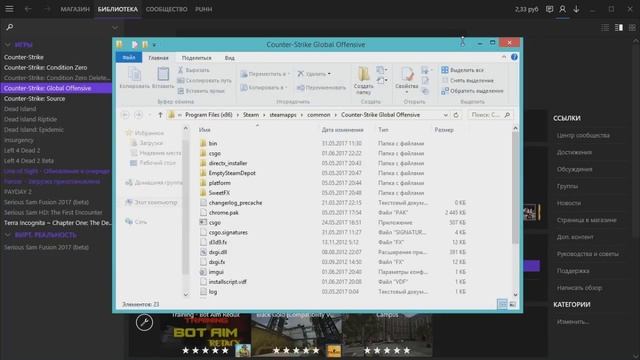Click the csgo application file icon
This screenshot has height=360, width=640.
(x=203, y=222)
